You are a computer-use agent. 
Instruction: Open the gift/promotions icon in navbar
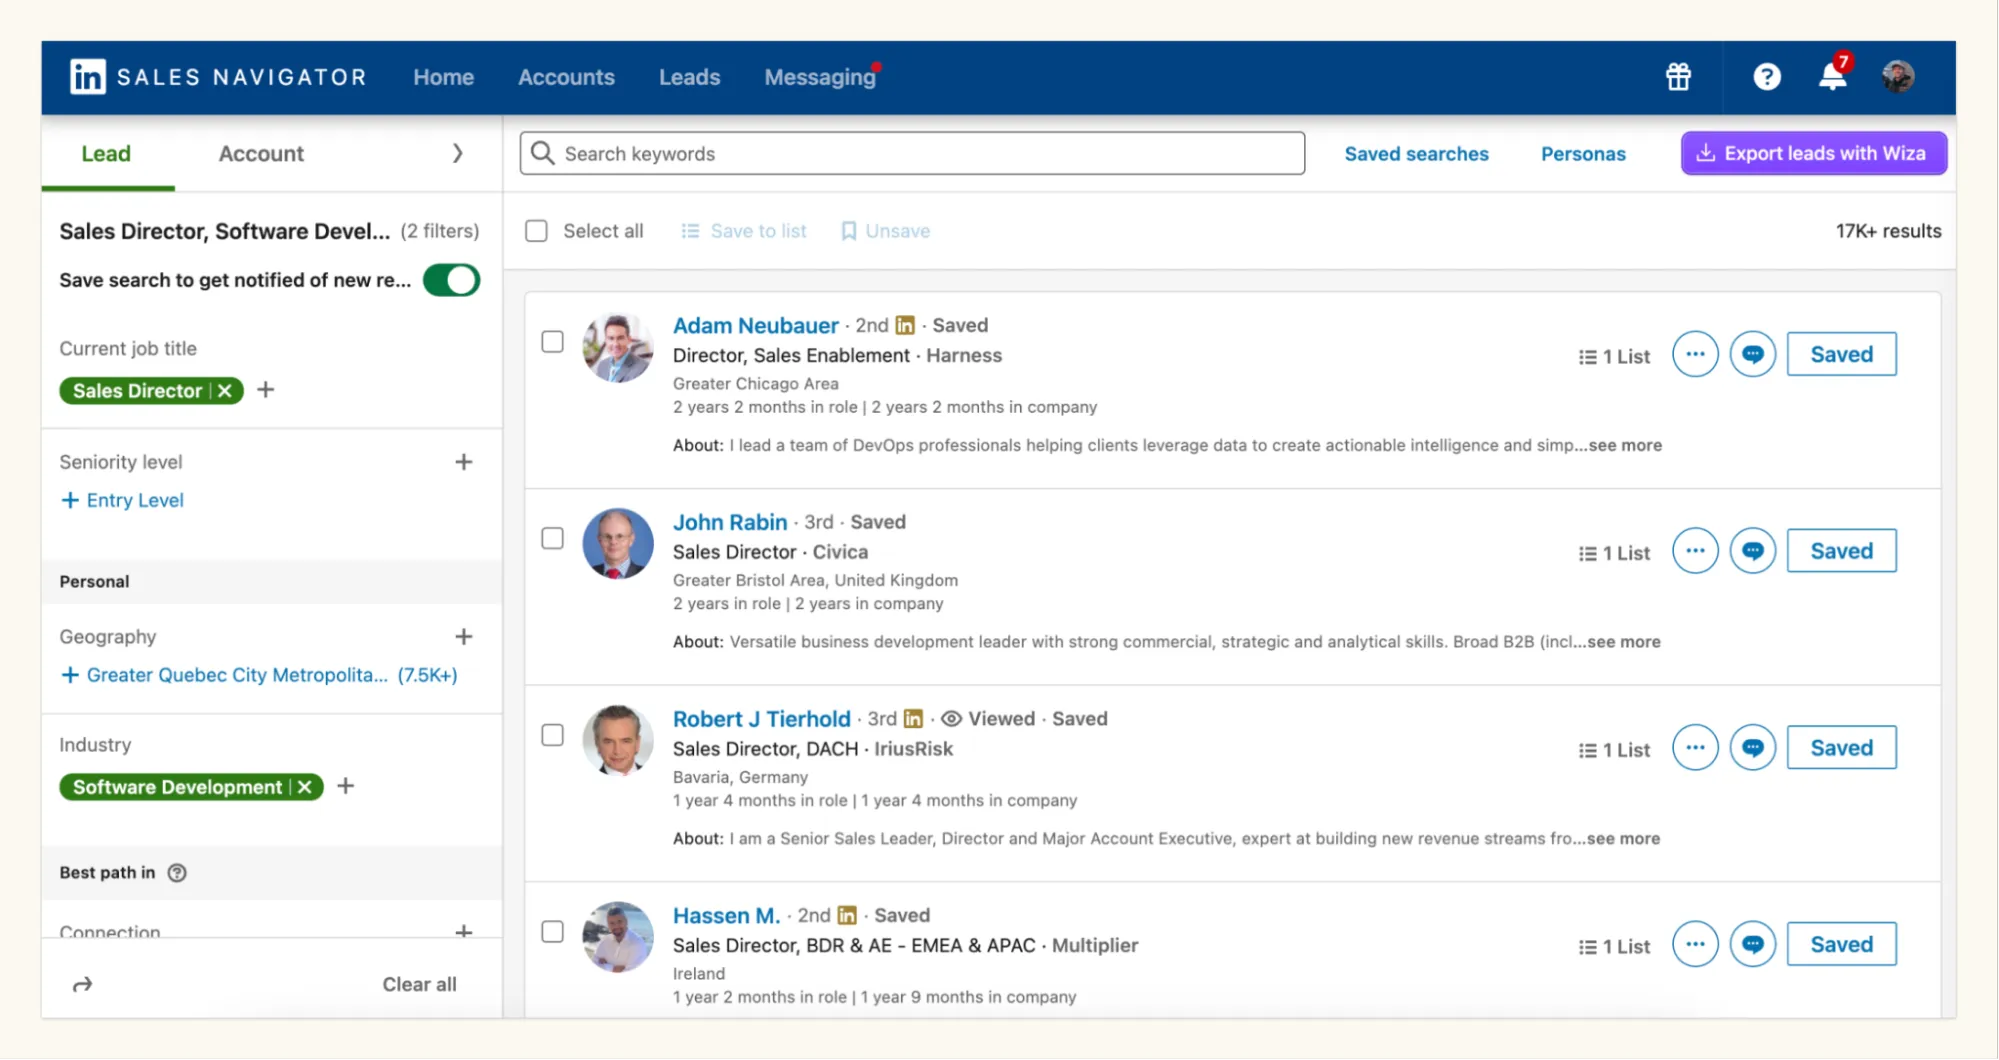[1677, 77]
